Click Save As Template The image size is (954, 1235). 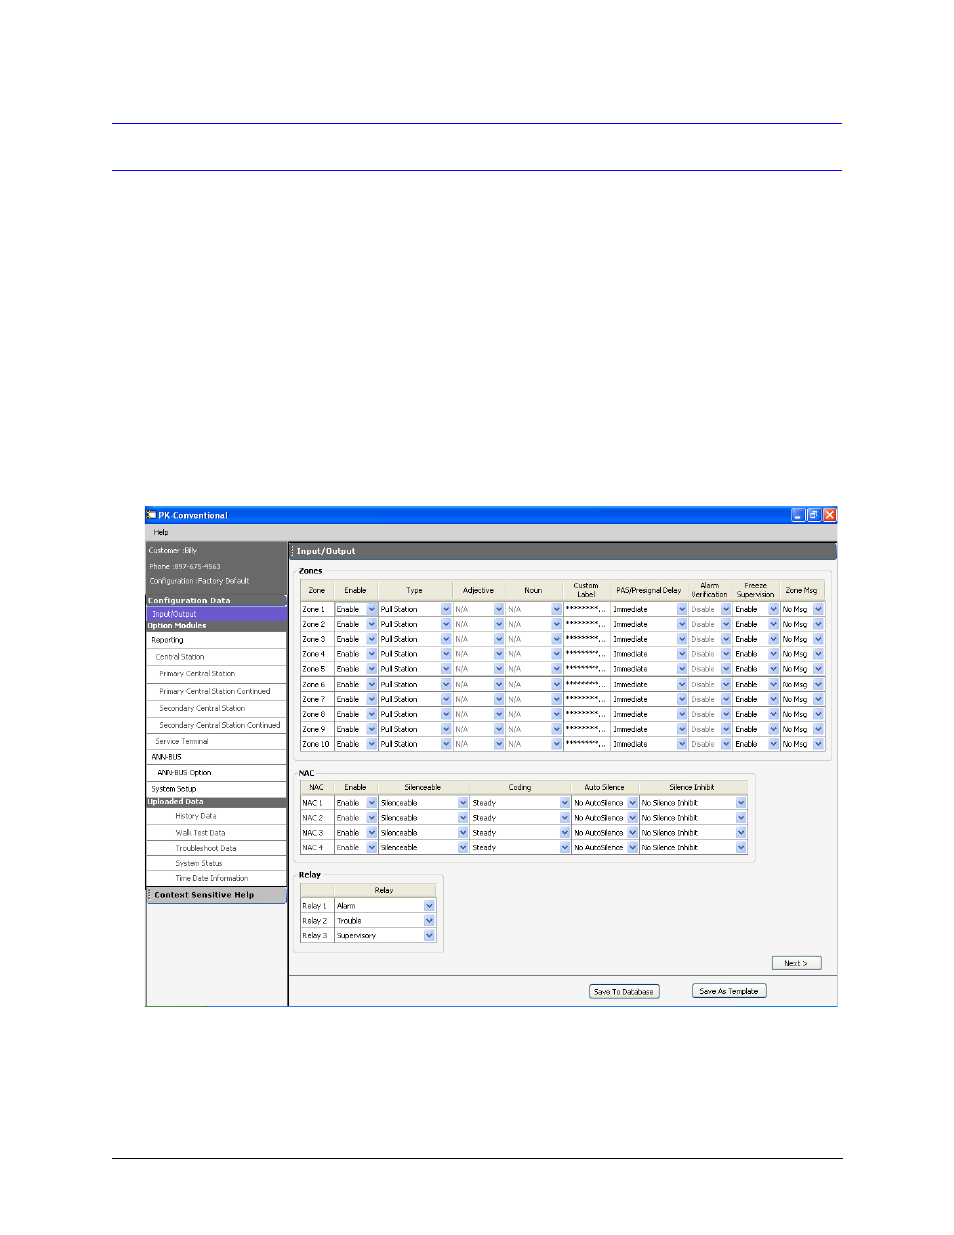coord(729,991)
